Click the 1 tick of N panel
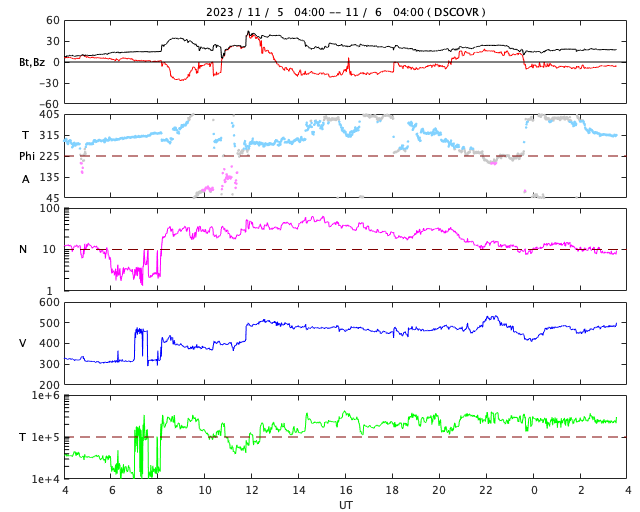The height and width of the screenshot is (512, 640). tap(50, 291)
